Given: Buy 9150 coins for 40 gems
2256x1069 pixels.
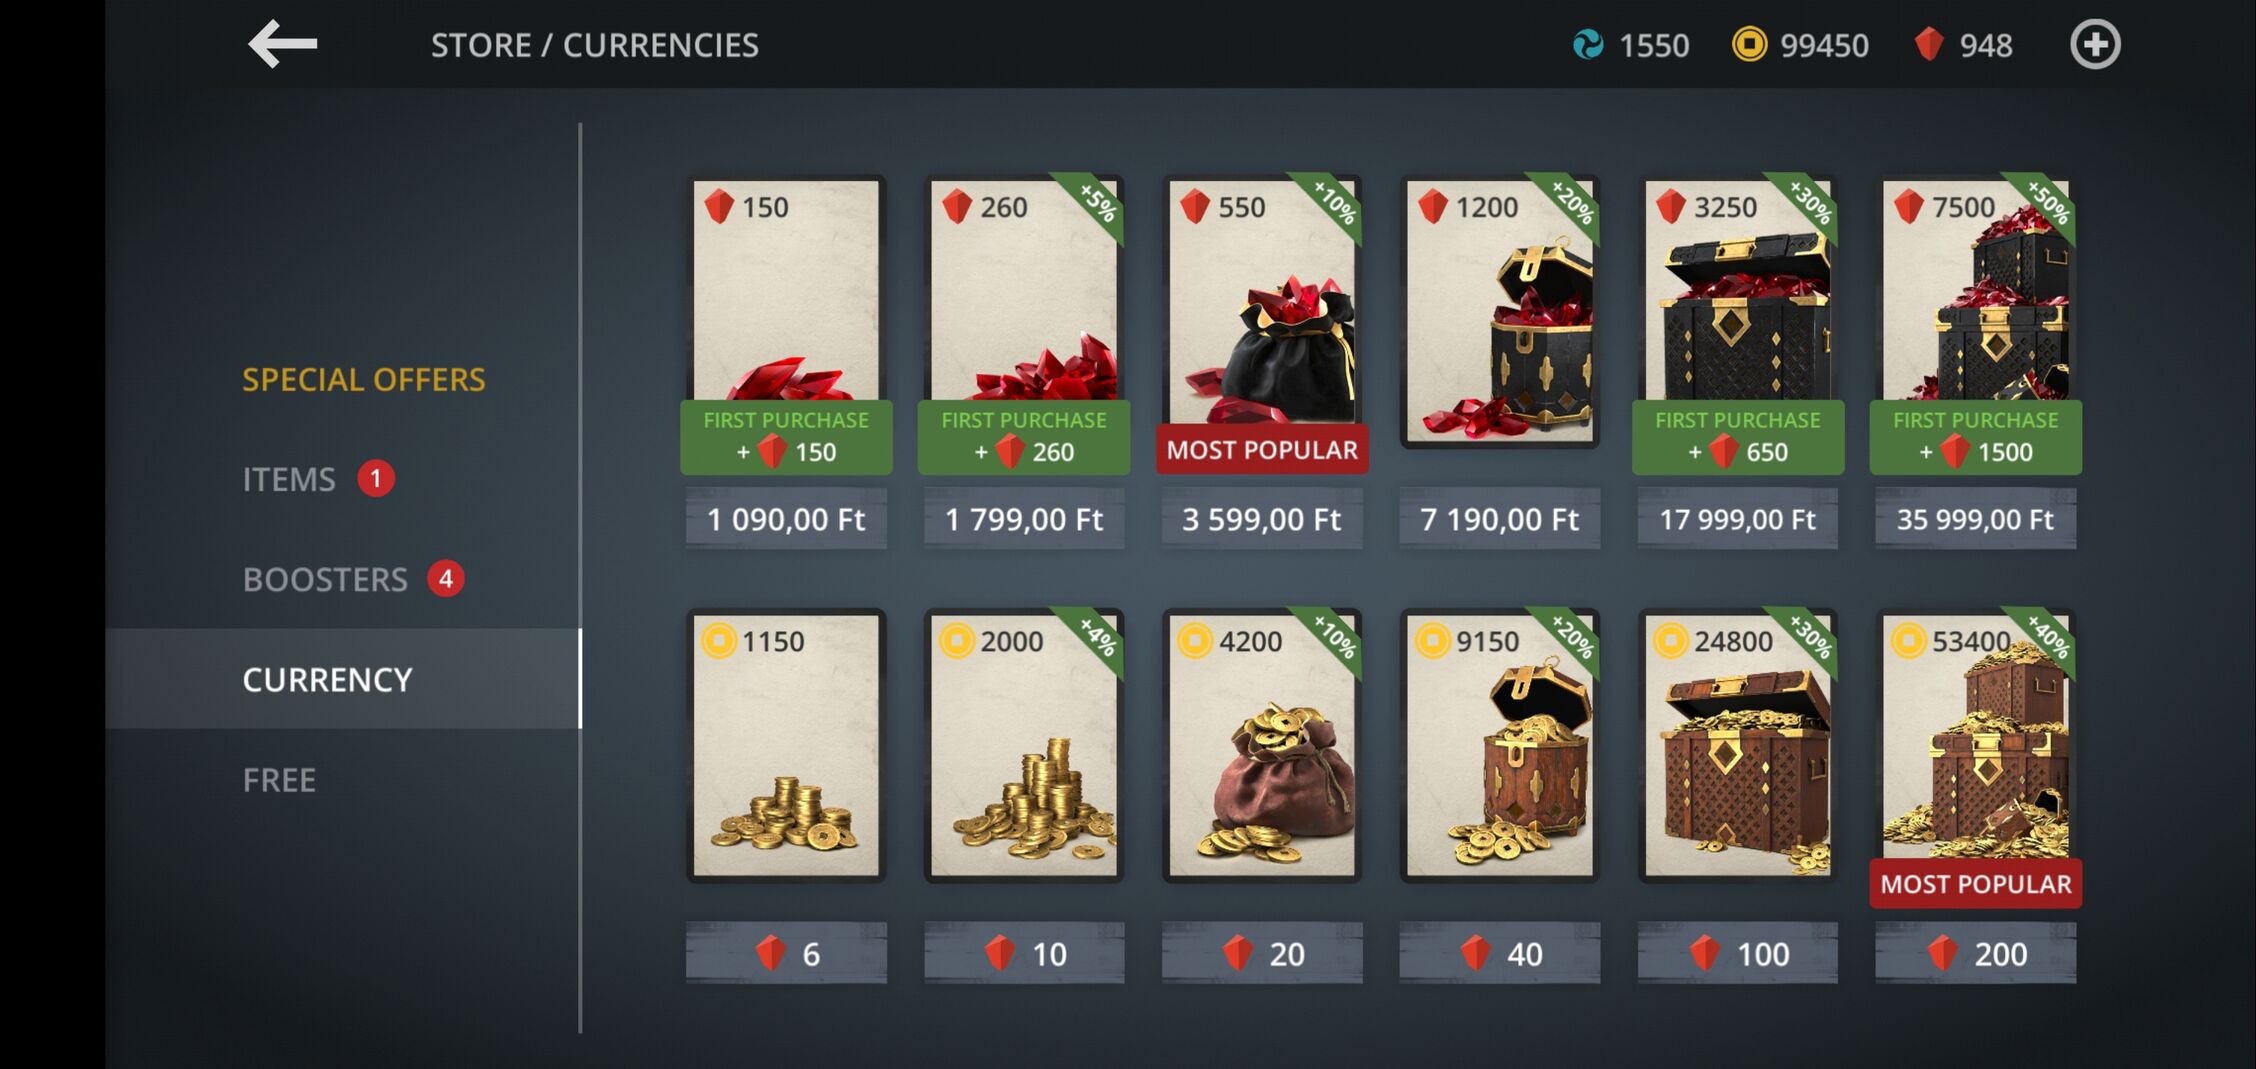Looking at the screenshot, I should click(x=1499, y=953).
